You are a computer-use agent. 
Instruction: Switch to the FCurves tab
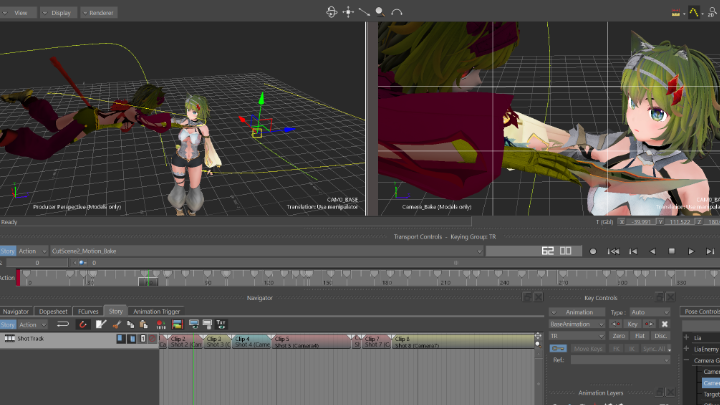click(88, 311)
